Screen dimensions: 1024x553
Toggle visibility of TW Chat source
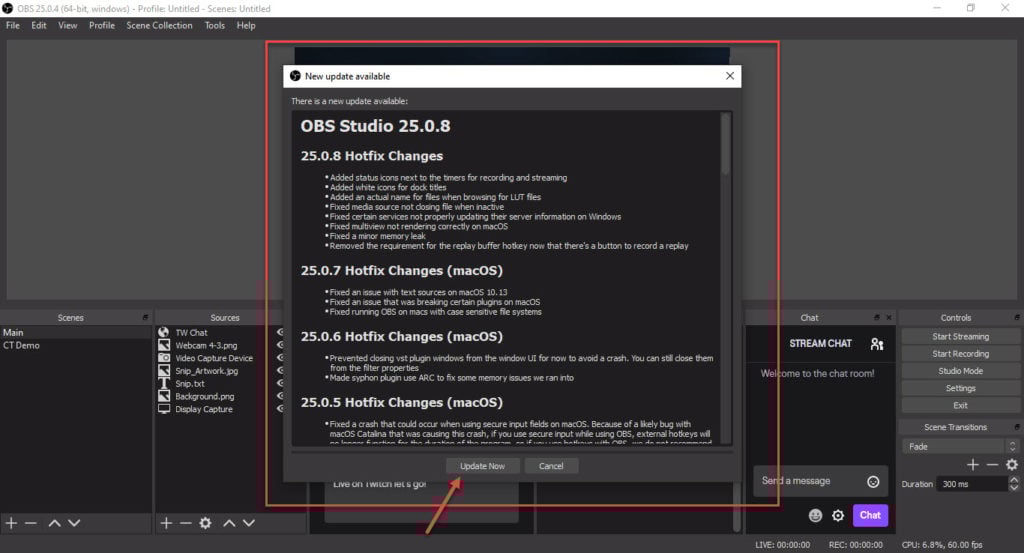click(280, 332)
